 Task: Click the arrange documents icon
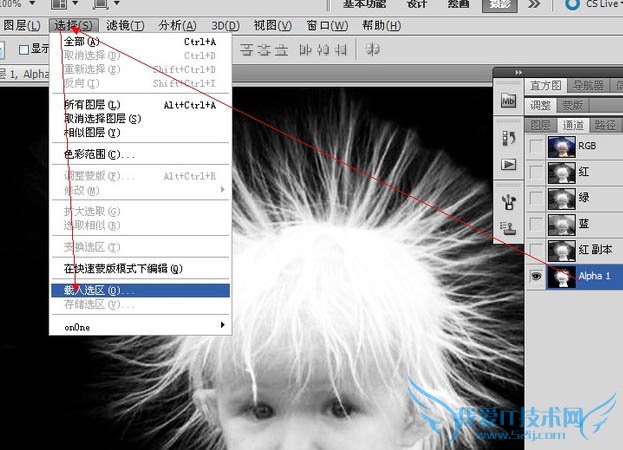[59, 4]
